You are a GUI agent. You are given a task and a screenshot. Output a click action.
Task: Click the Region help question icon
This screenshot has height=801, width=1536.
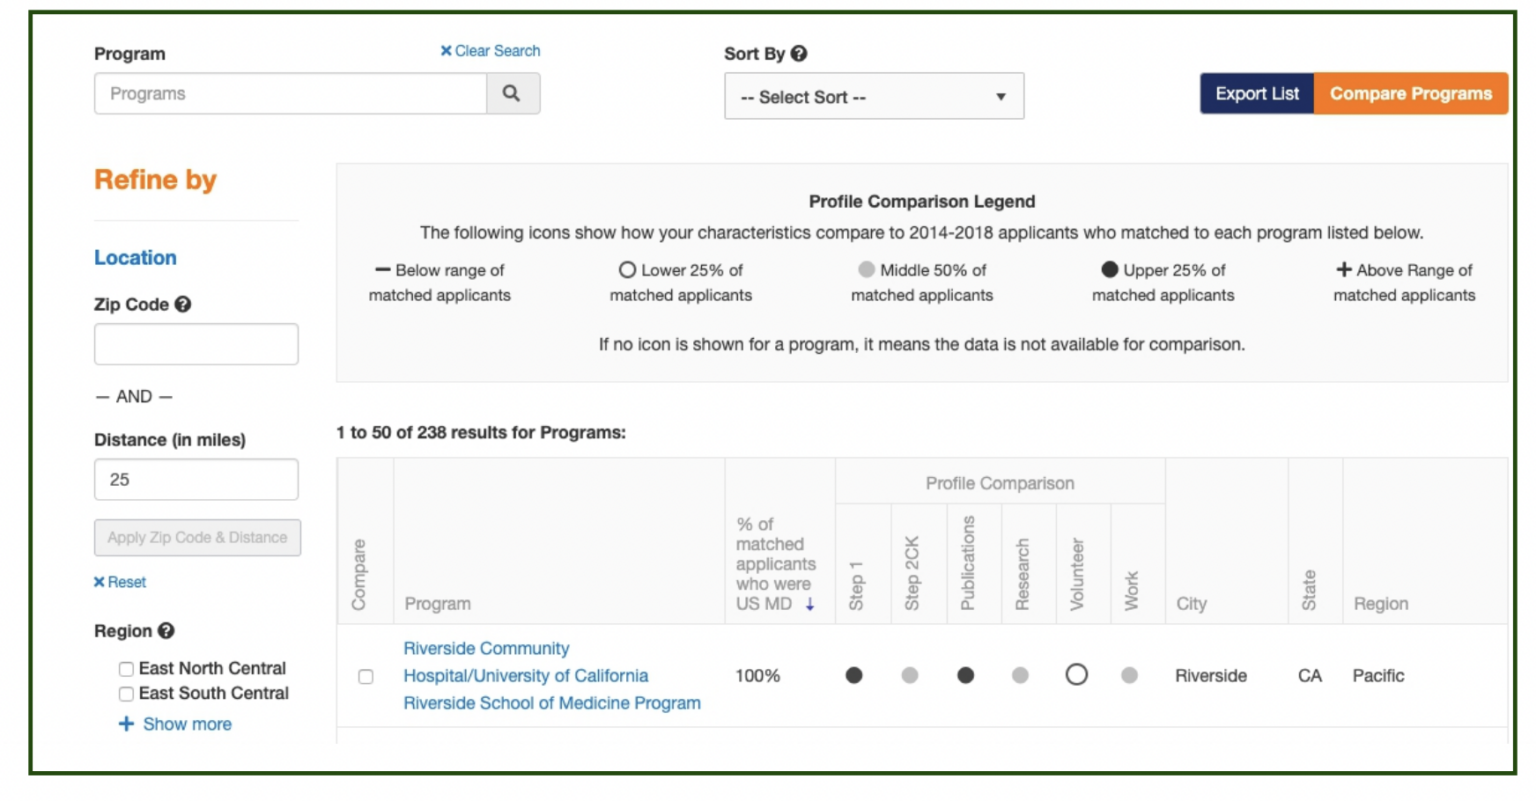166,631
